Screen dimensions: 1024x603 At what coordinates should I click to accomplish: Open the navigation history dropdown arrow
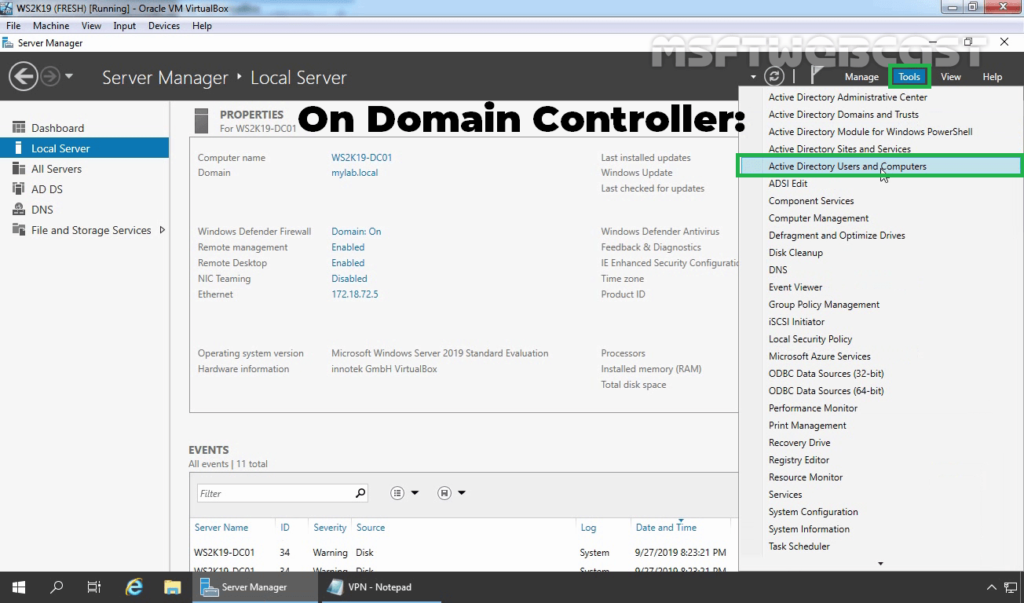point(69,76)
